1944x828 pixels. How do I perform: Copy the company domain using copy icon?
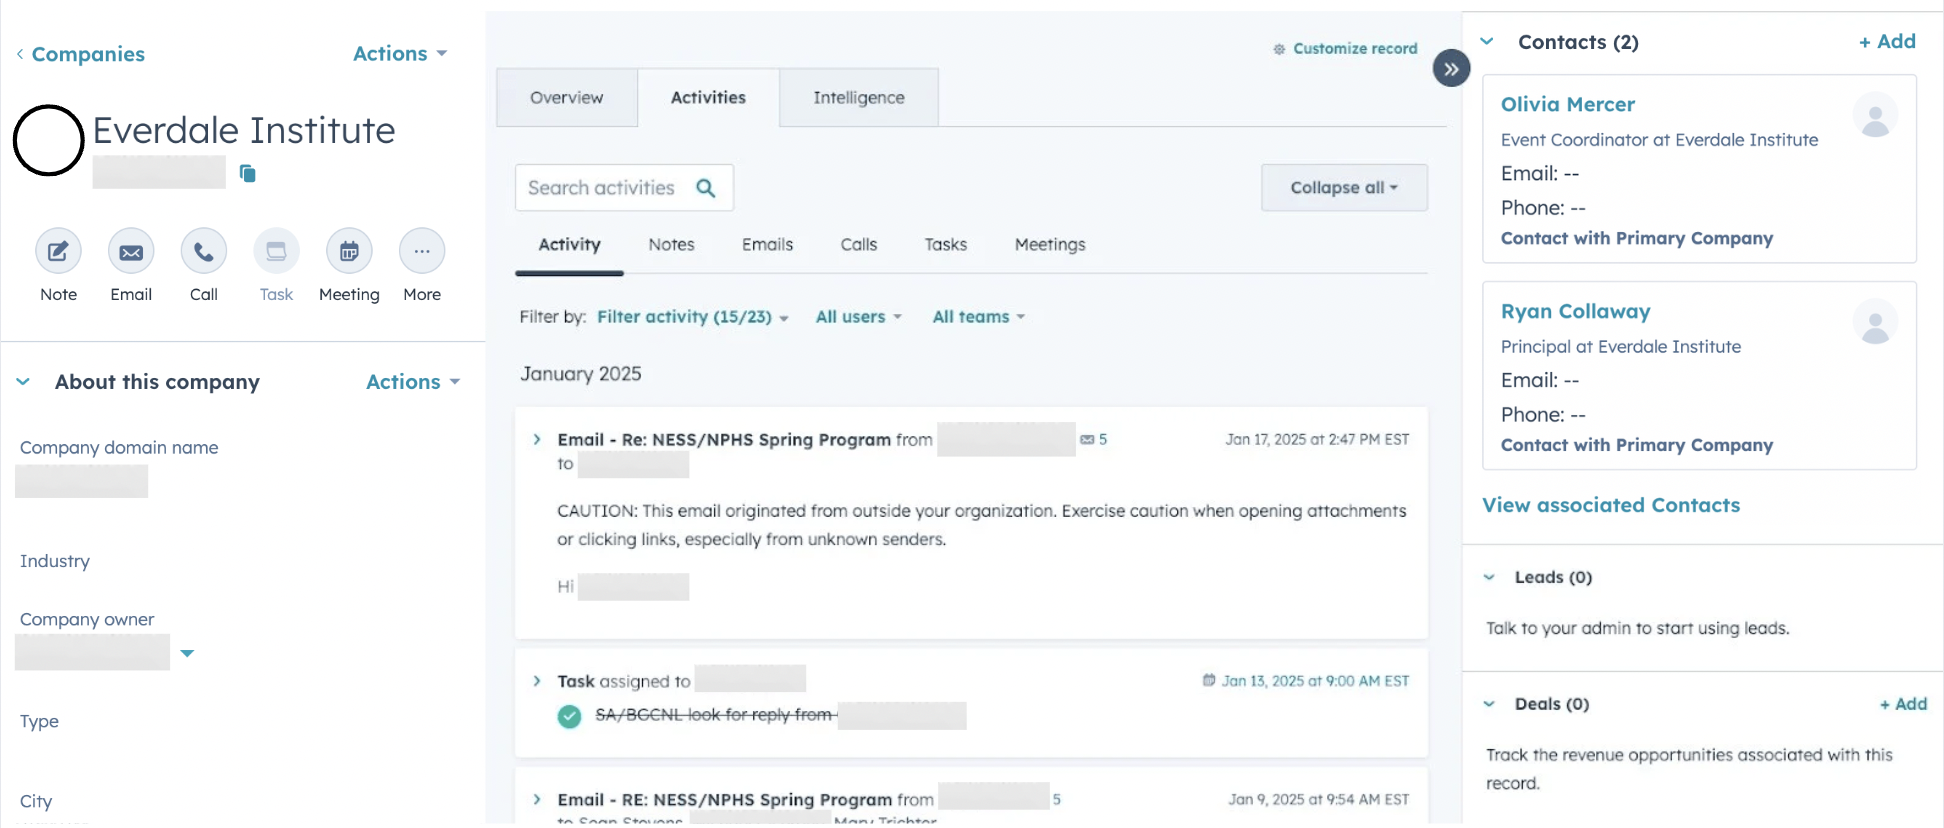coord(248,174)
